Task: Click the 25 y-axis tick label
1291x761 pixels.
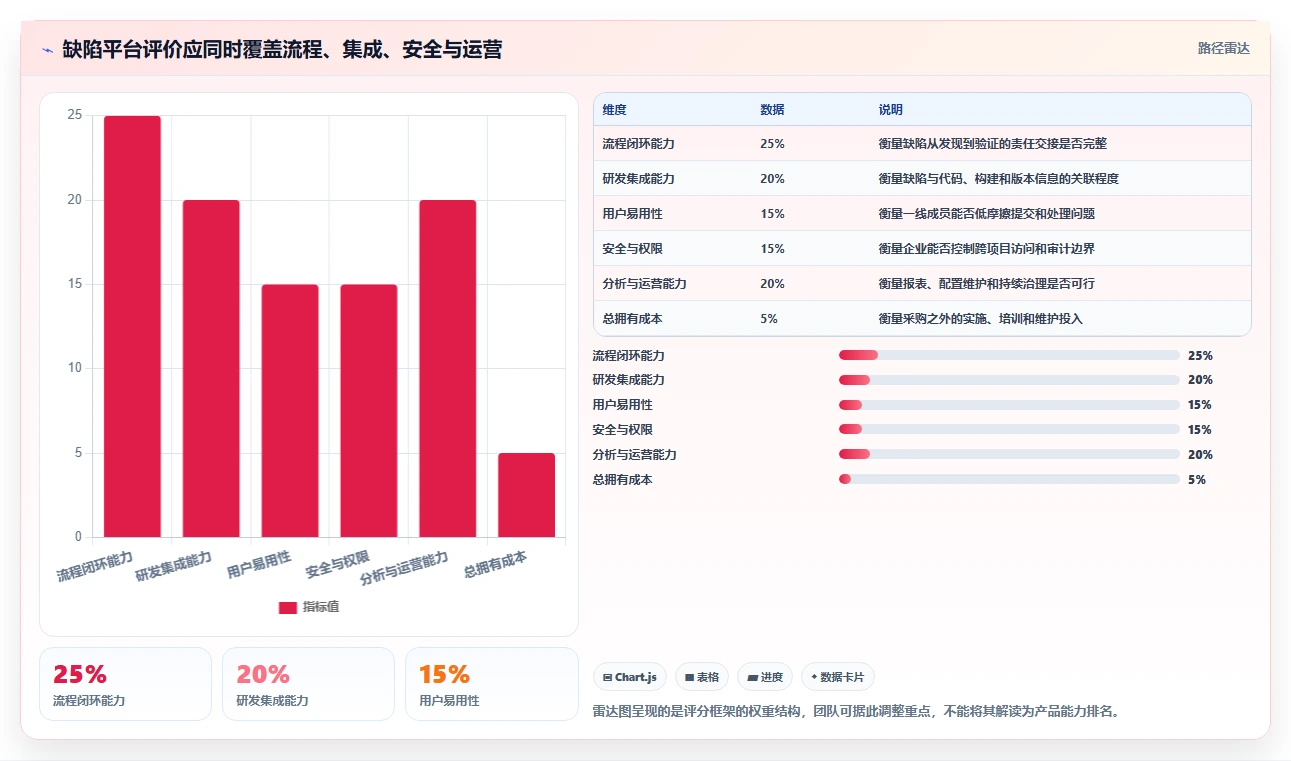Action: pos(75,116)
